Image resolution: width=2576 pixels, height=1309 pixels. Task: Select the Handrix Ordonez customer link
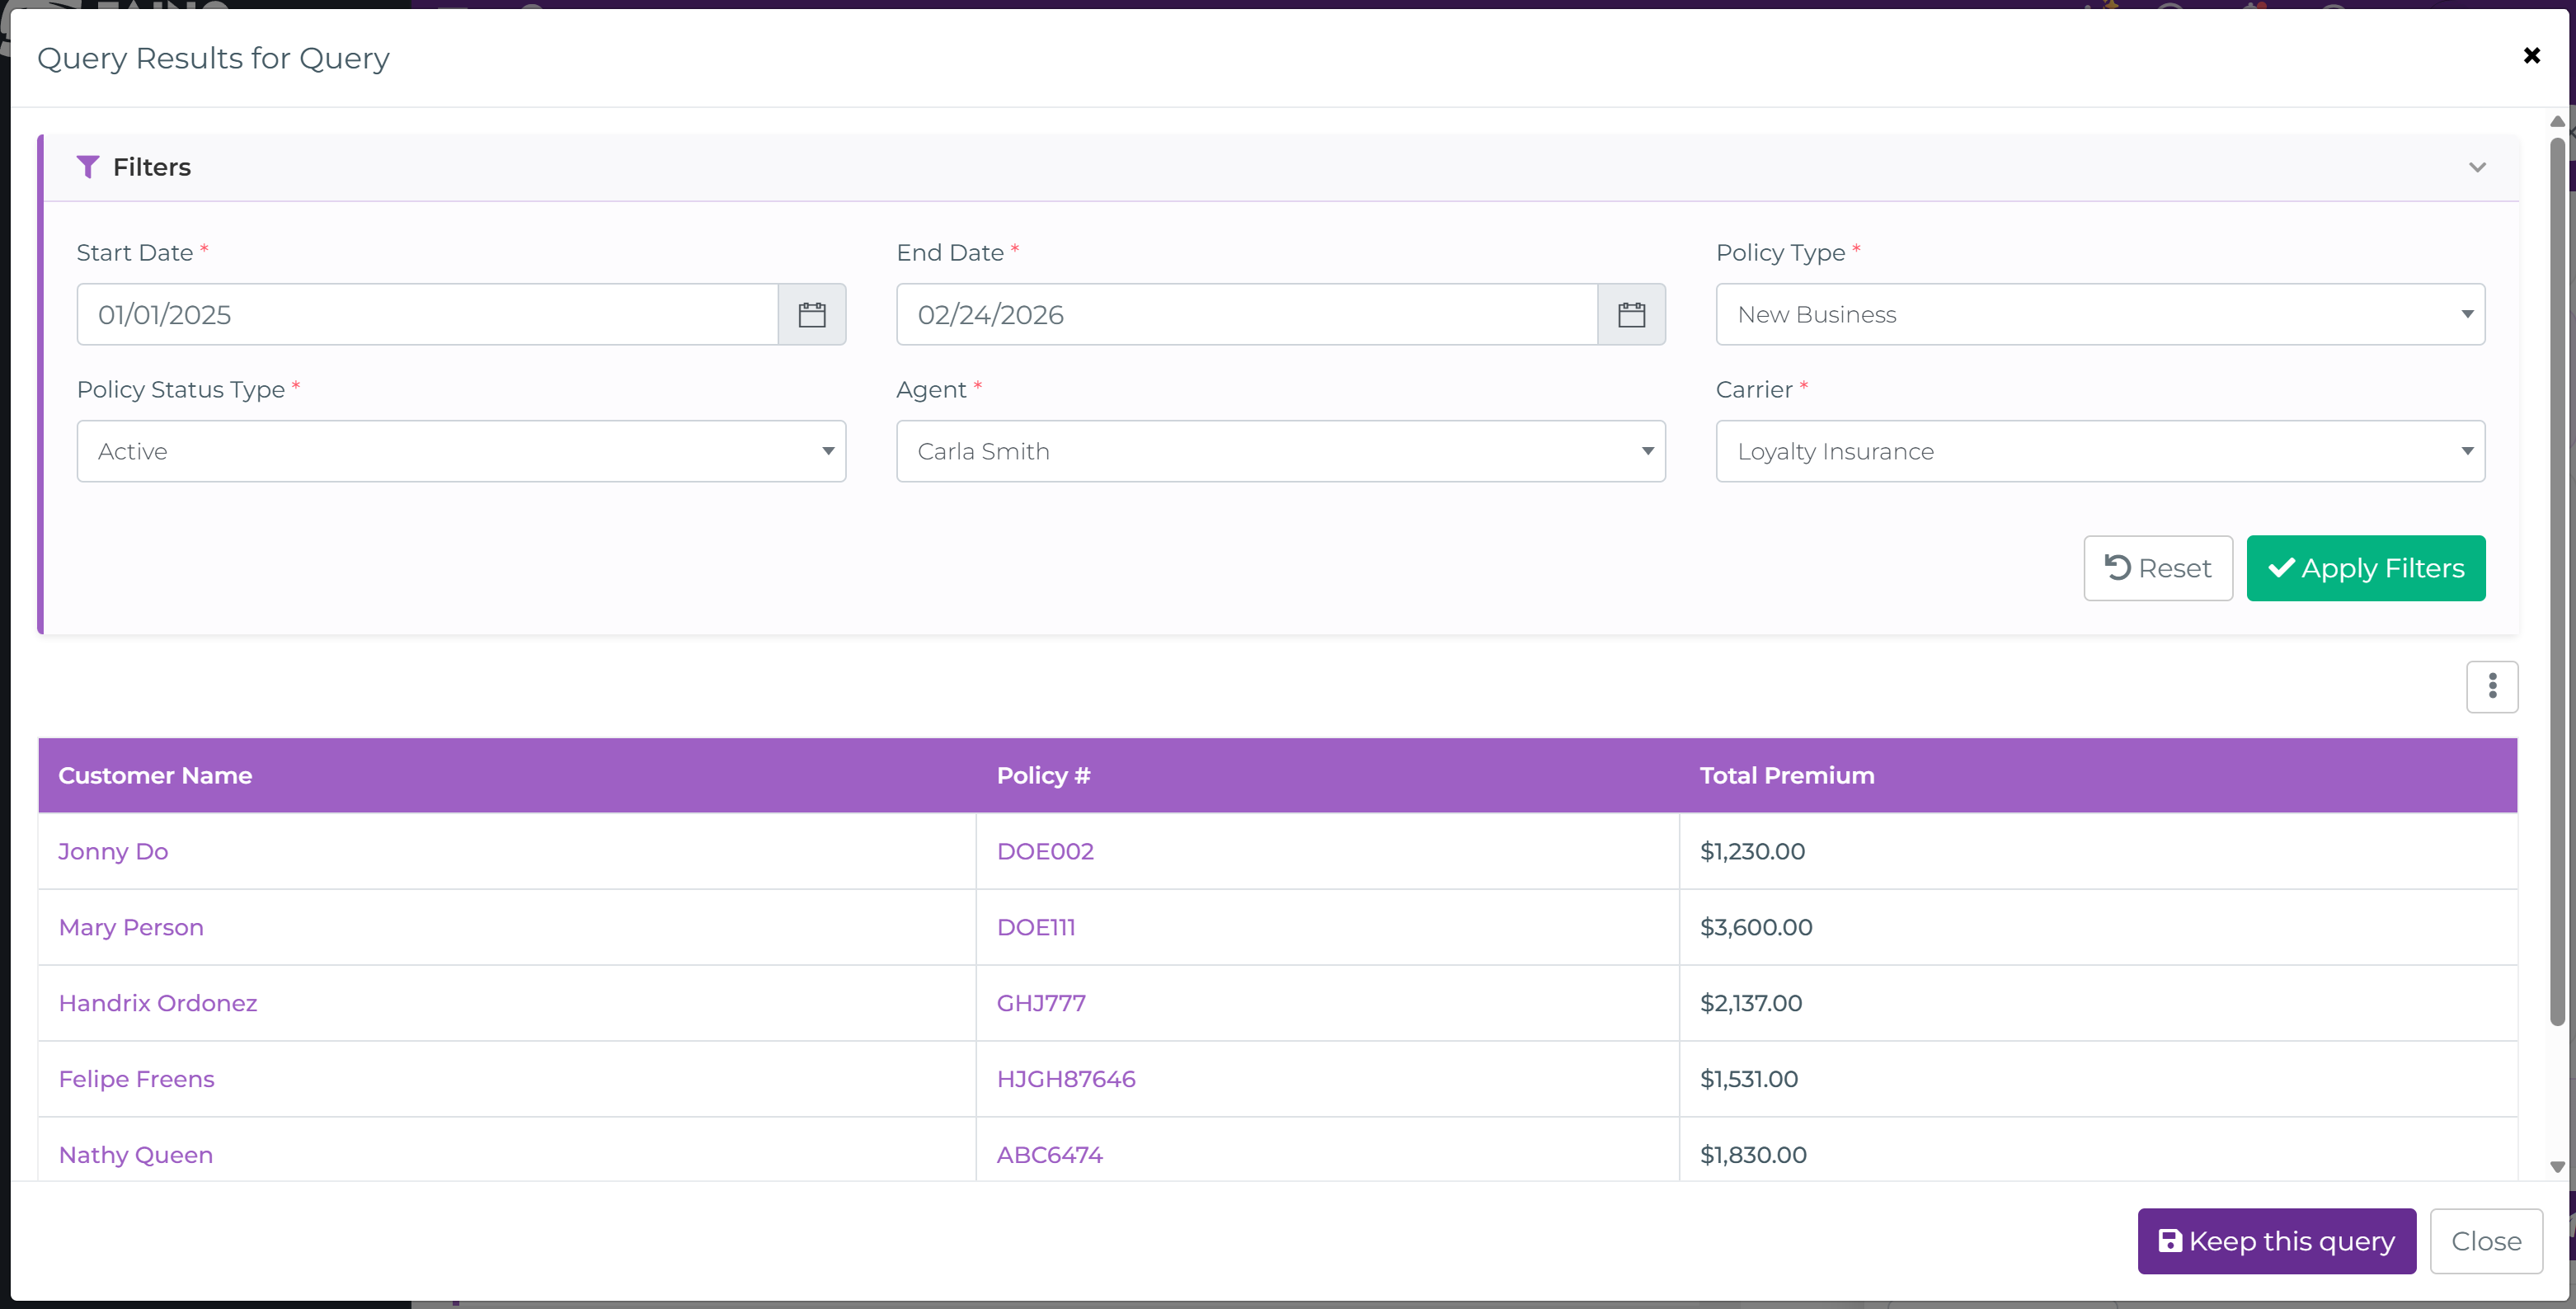tap(157, 1003)
